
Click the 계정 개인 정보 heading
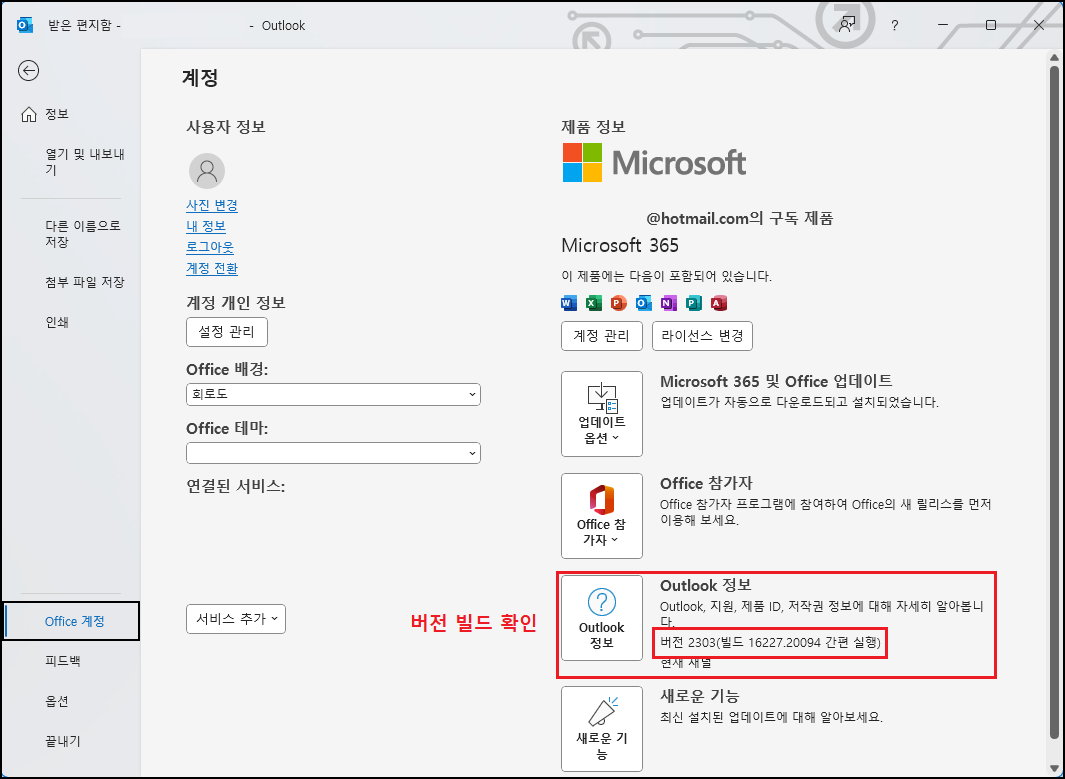point(236,302)
